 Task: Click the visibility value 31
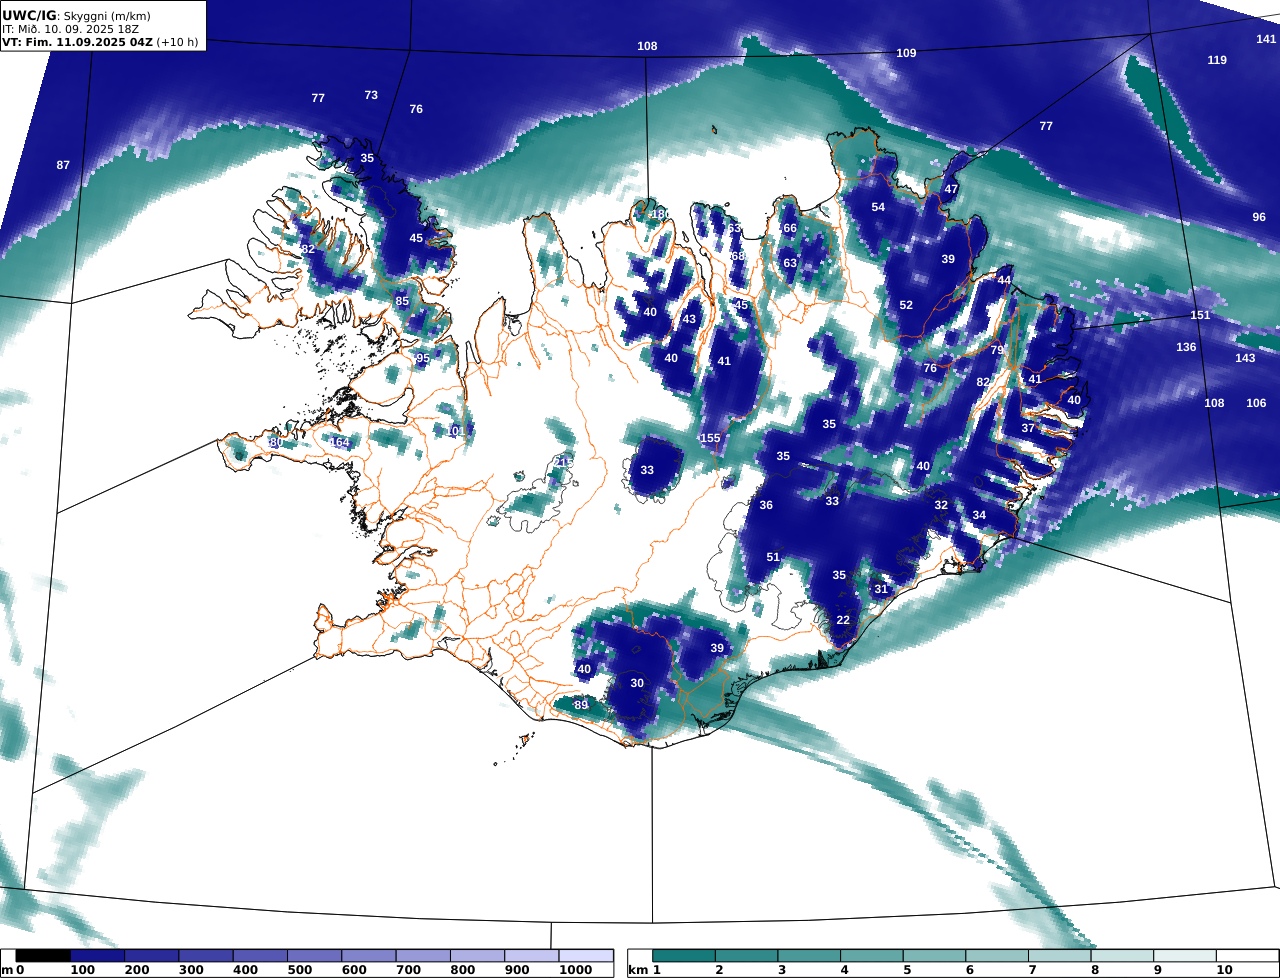[881, 589]
